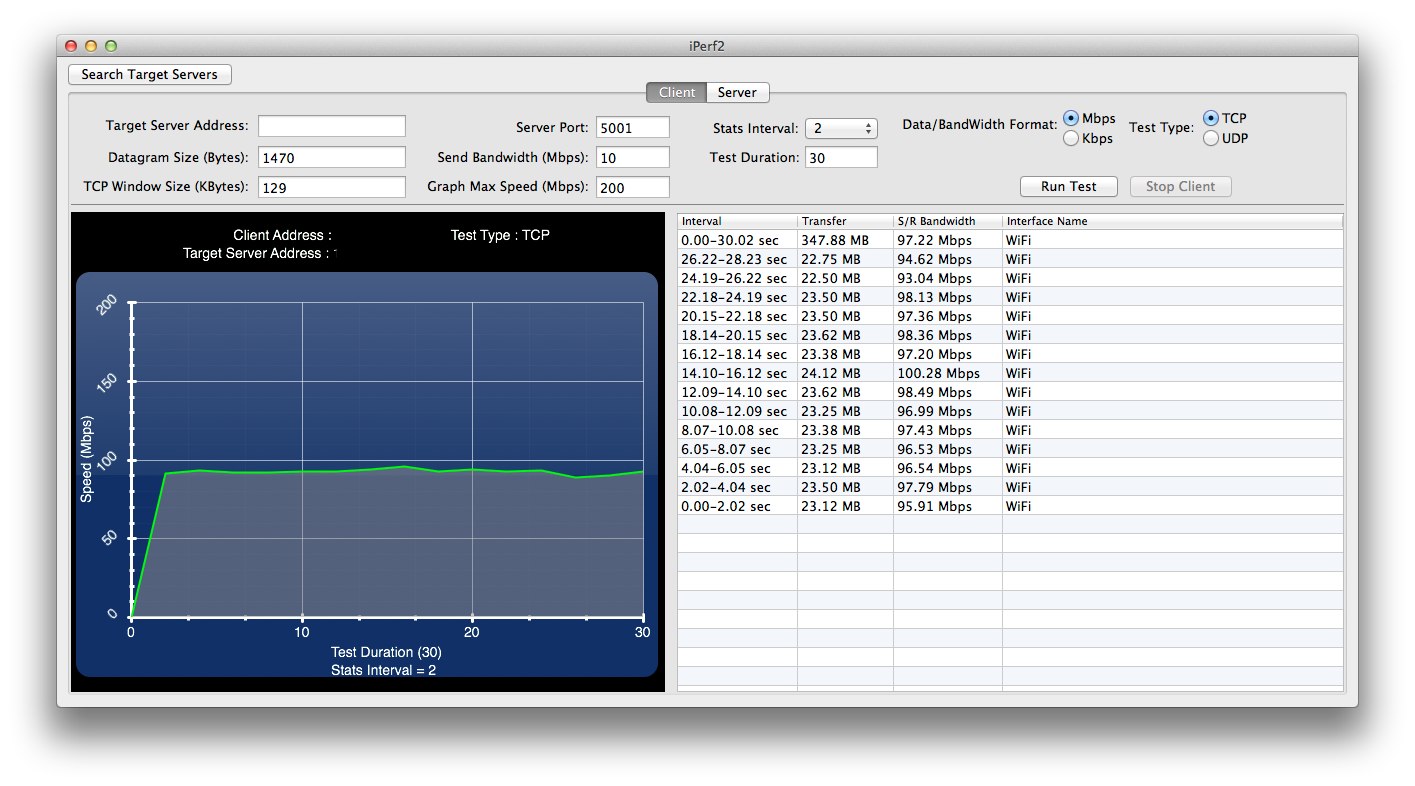Open the Stats Interval dropdown

coord(841,128)
